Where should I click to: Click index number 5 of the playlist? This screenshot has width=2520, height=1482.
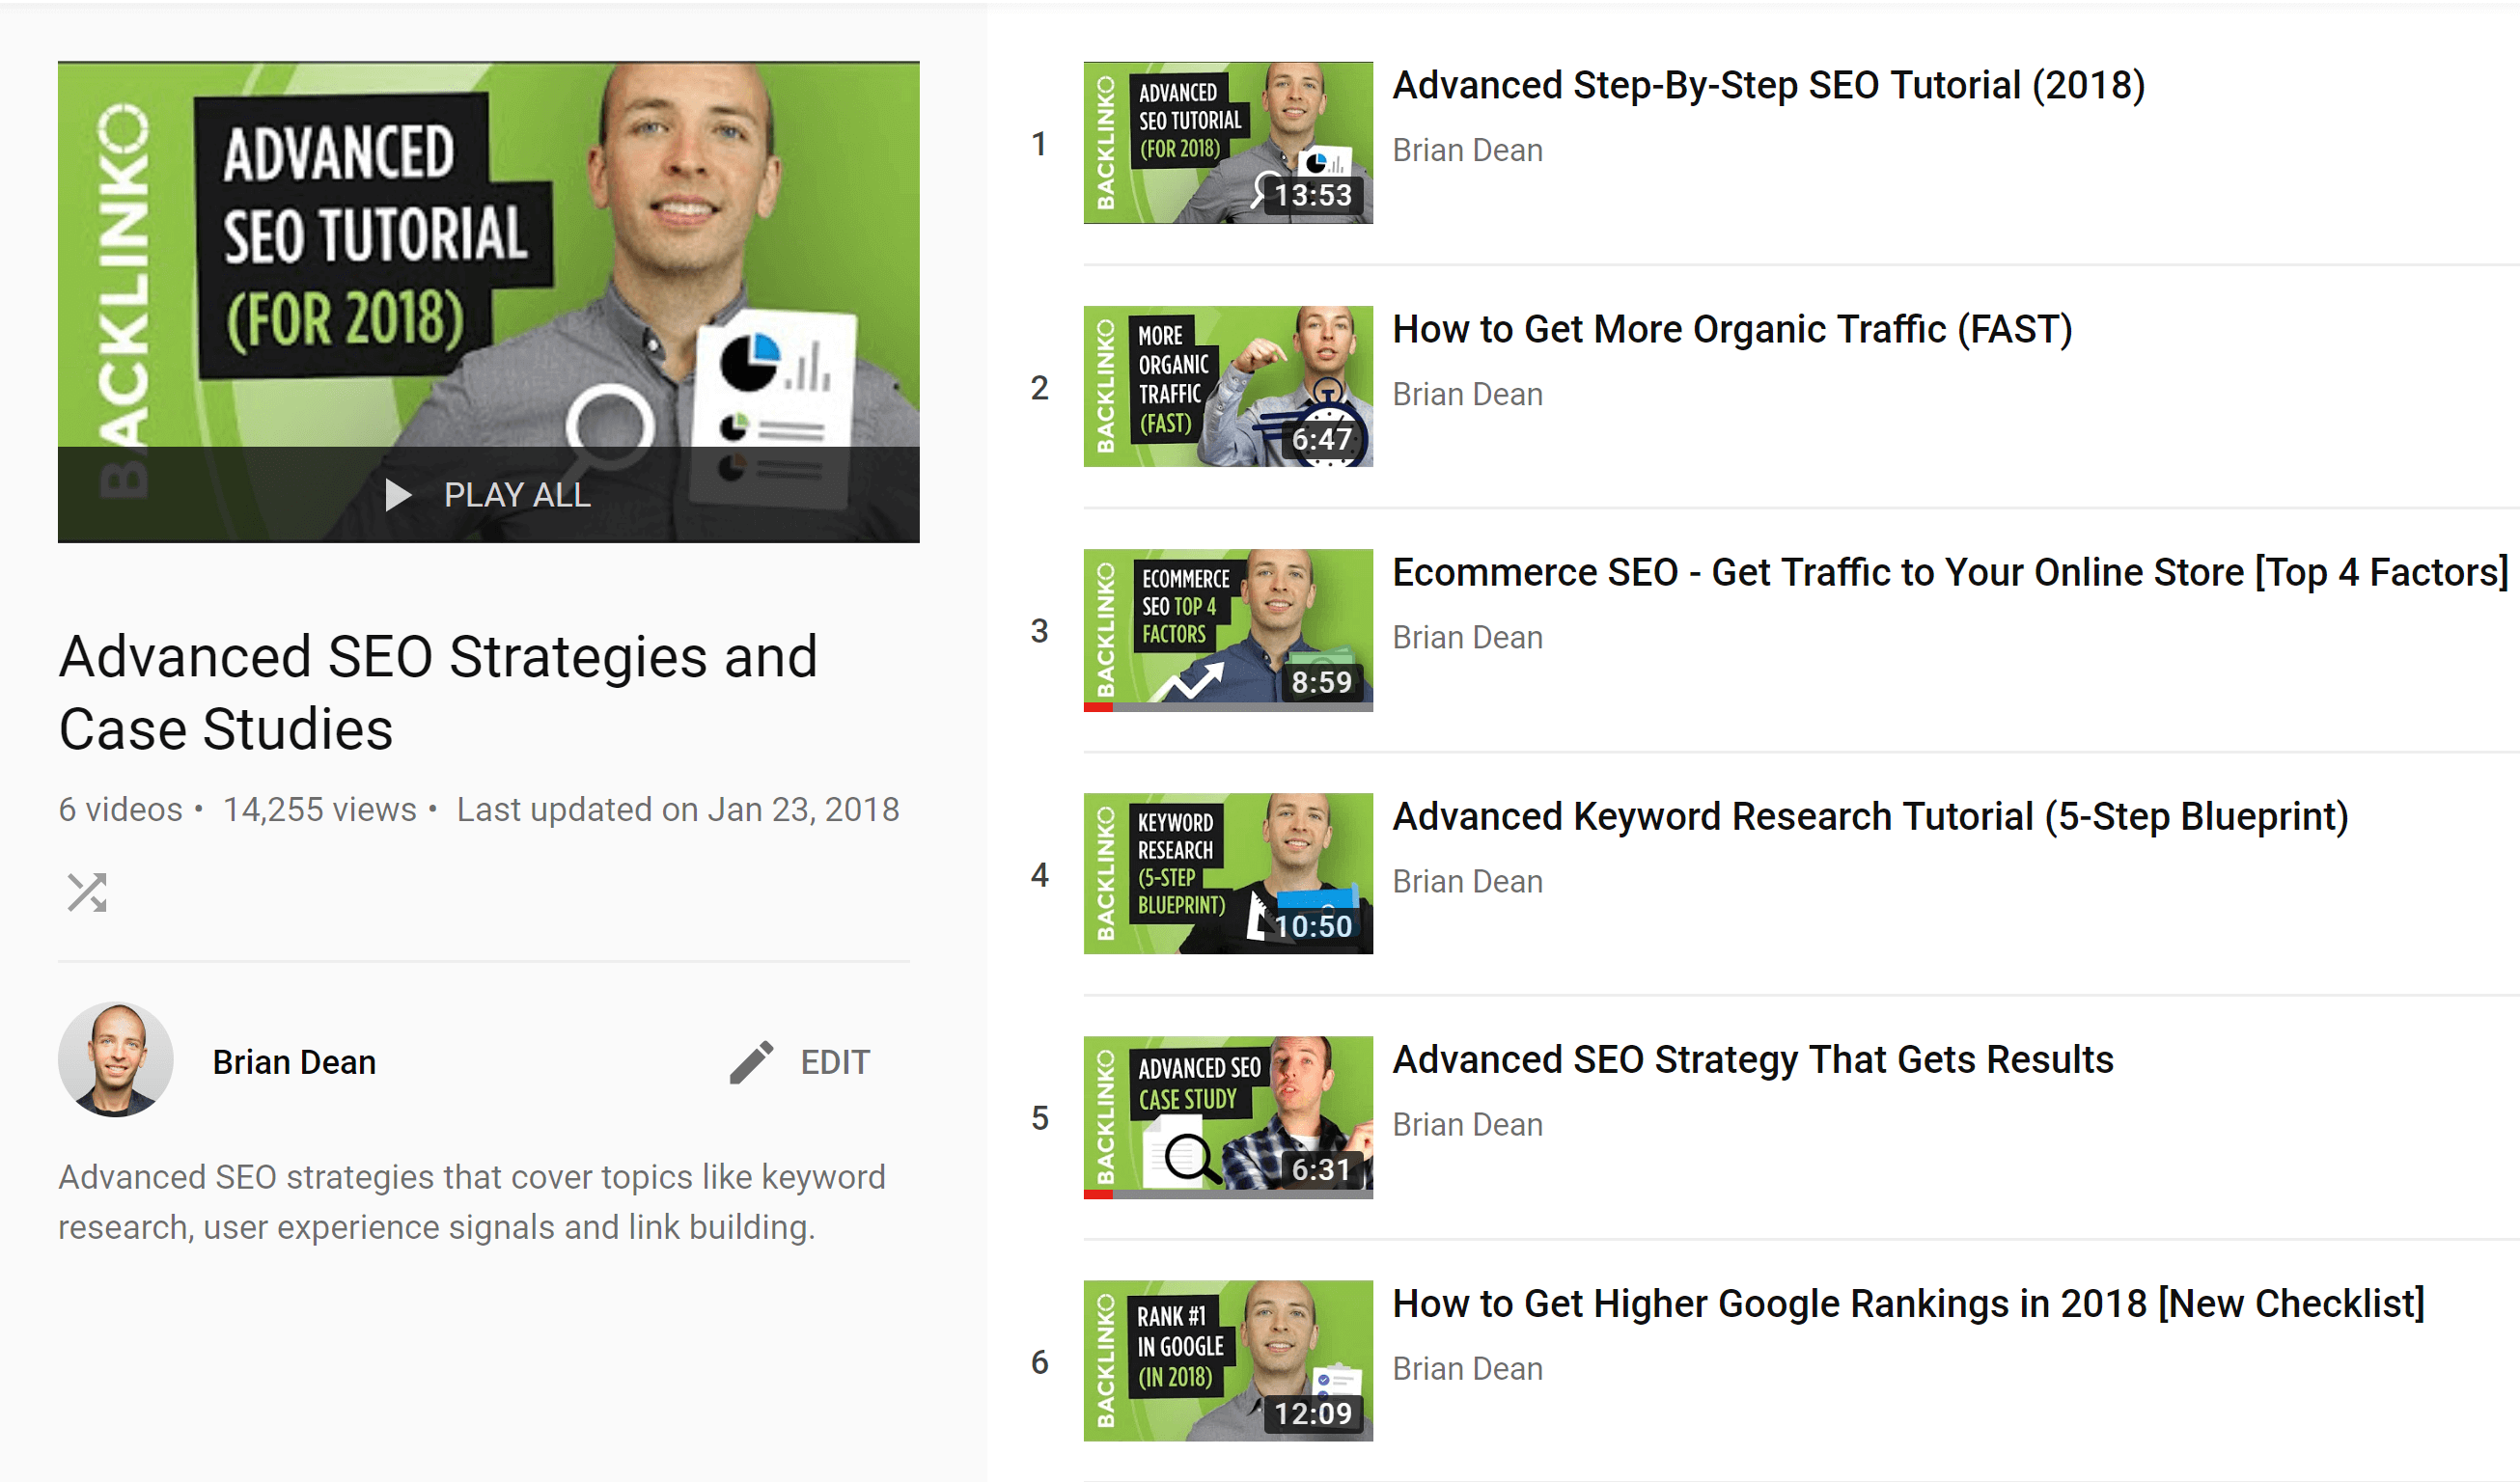click(1040, 1118)
